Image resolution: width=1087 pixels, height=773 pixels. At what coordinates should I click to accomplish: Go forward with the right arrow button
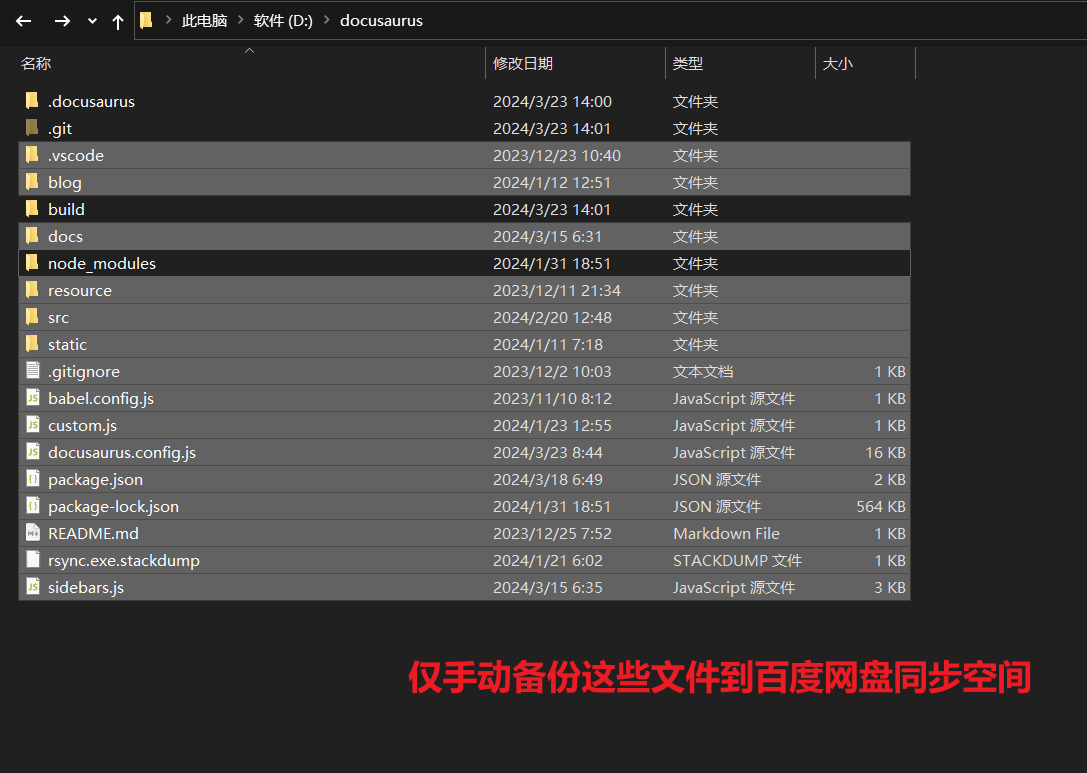point(62,21)
